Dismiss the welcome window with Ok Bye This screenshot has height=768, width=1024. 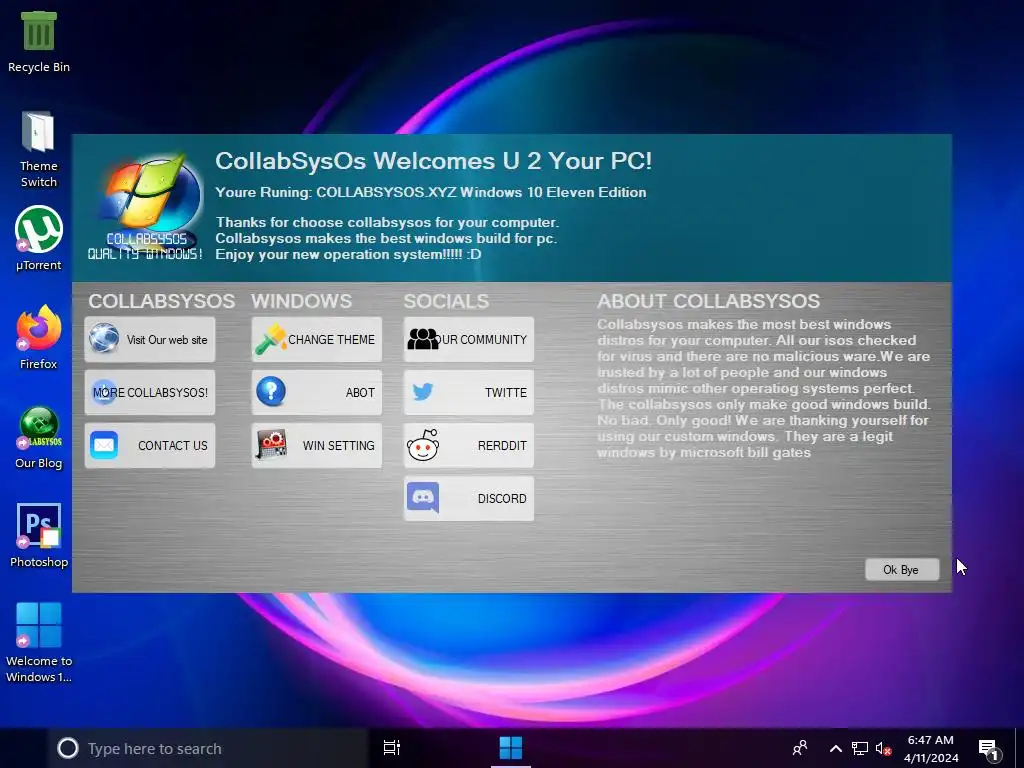902,569
